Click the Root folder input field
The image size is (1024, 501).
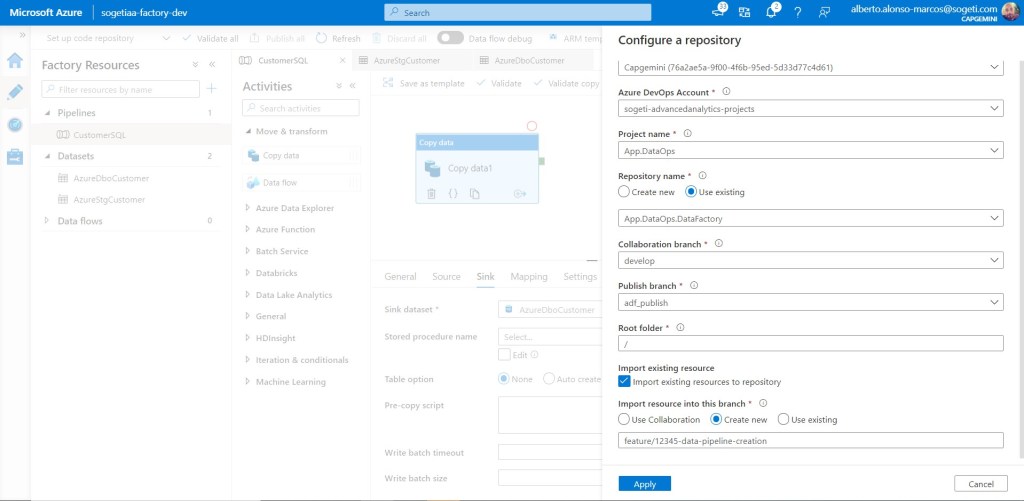pyautogui.click(x=810, y=343)
